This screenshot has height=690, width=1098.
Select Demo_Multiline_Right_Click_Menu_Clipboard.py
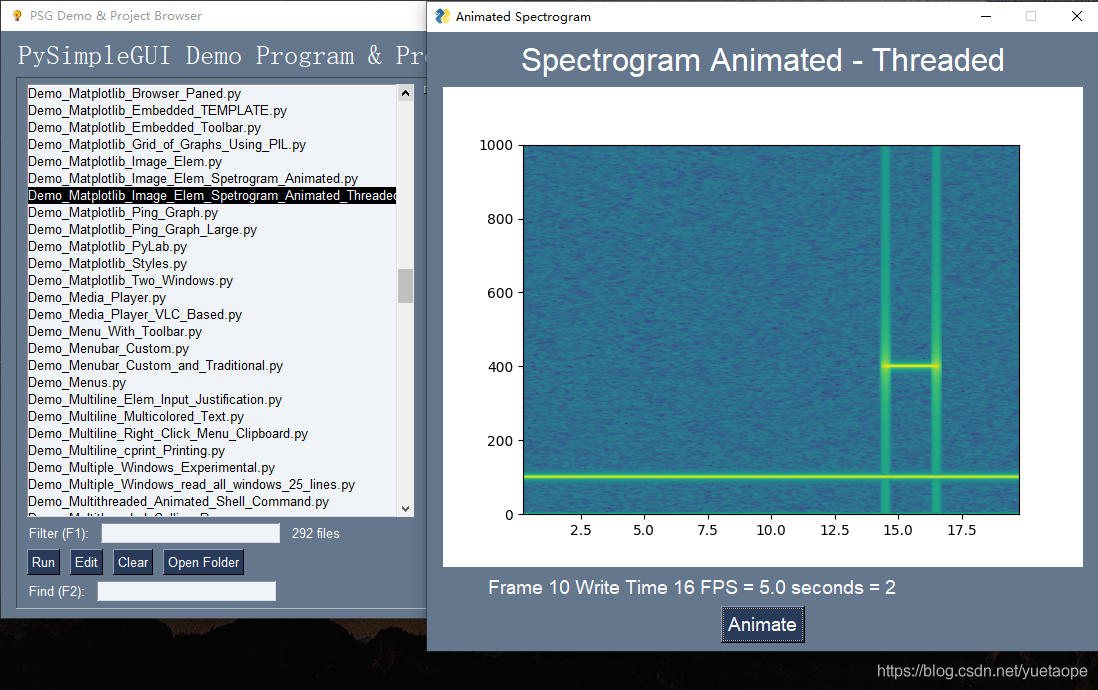211,434
